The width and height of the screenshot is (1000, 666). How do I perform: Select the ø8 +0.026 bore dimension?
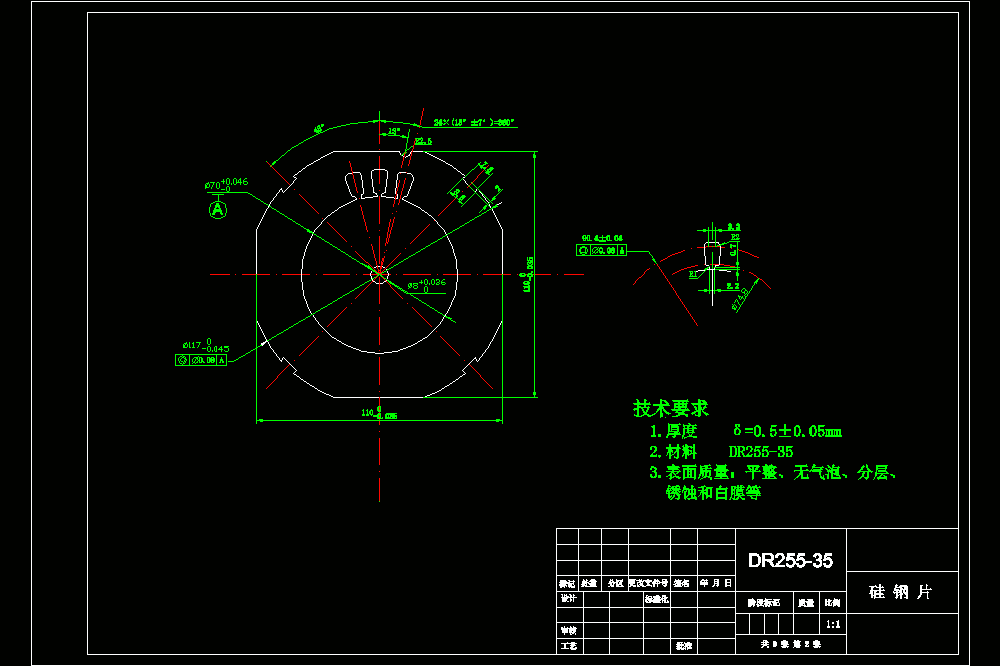point(427,285)
